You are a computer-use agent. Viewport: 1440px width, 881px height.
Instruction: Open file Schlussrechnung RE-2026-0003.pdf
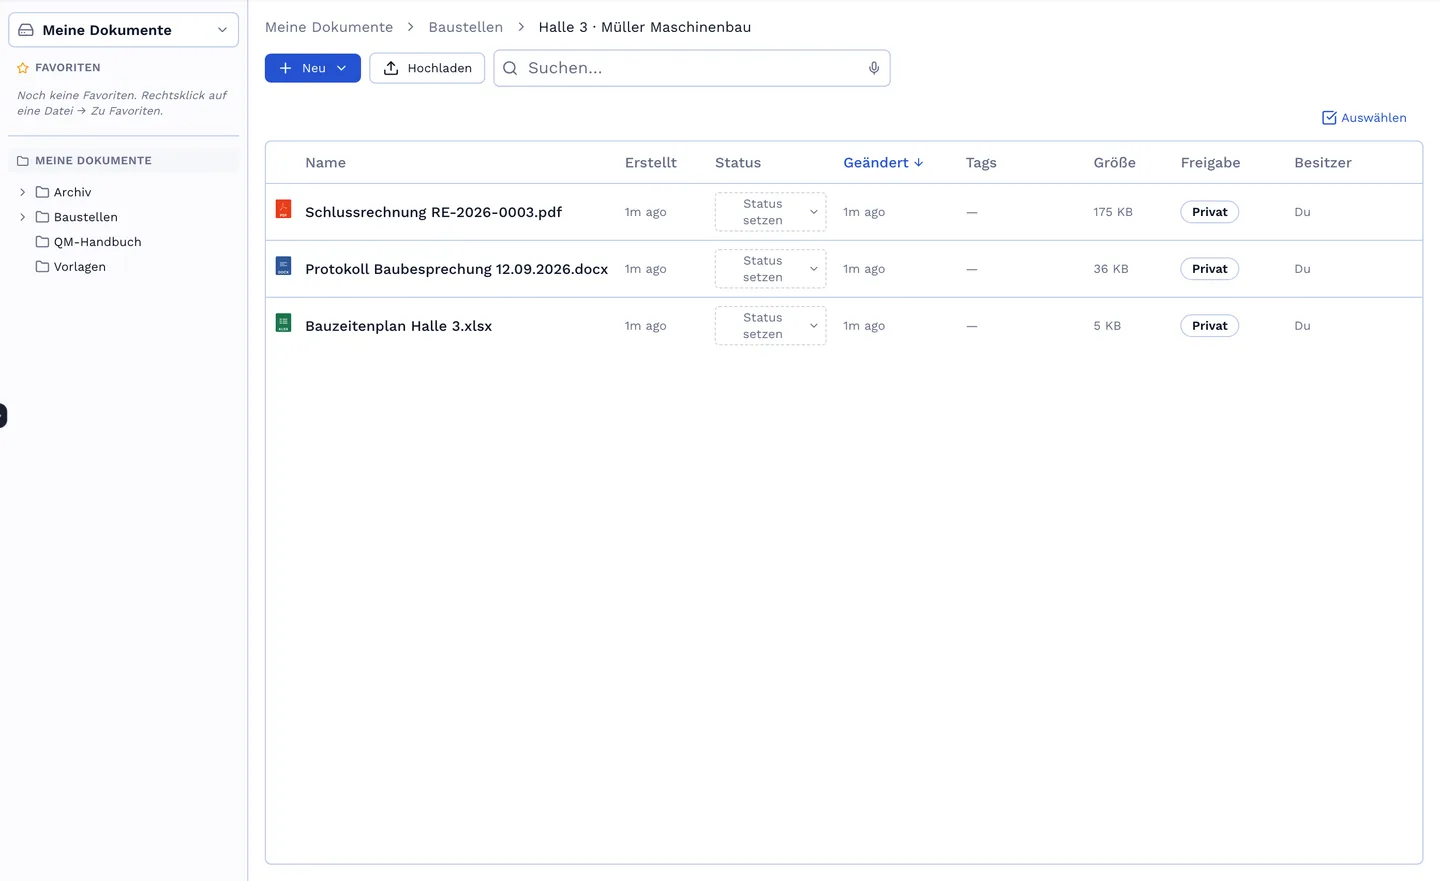tap(433, 212)
